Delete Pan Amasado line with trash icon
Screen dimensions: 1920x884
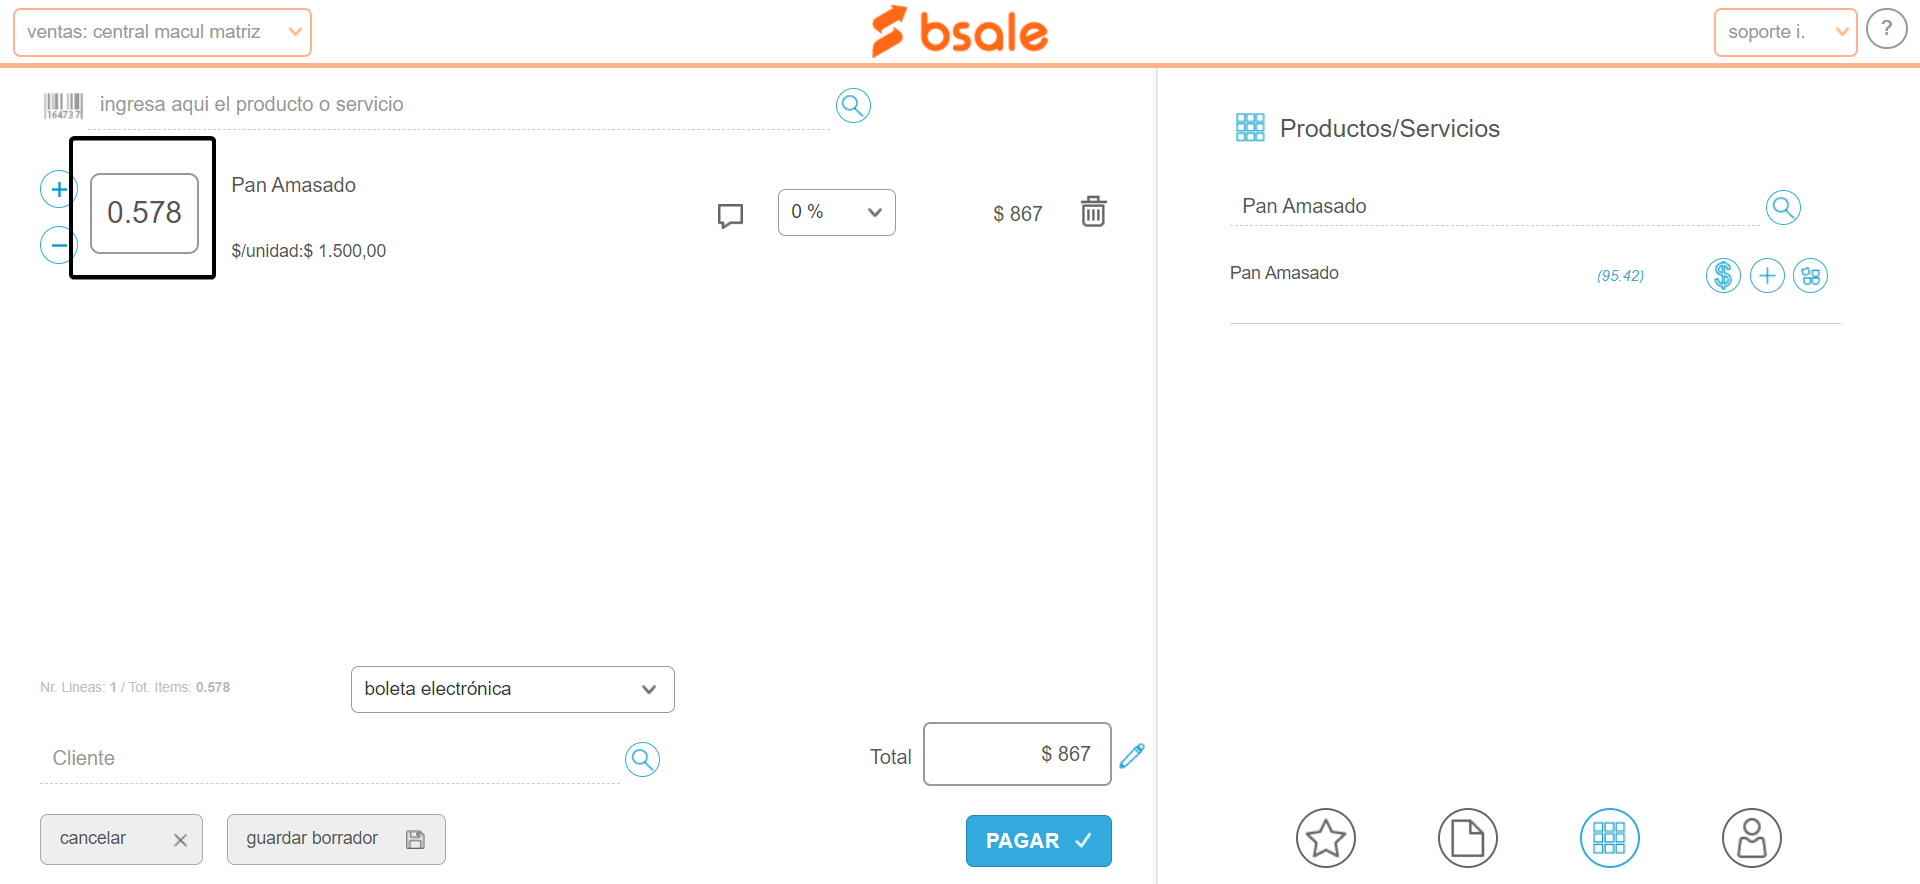(x=1093, y=211)
